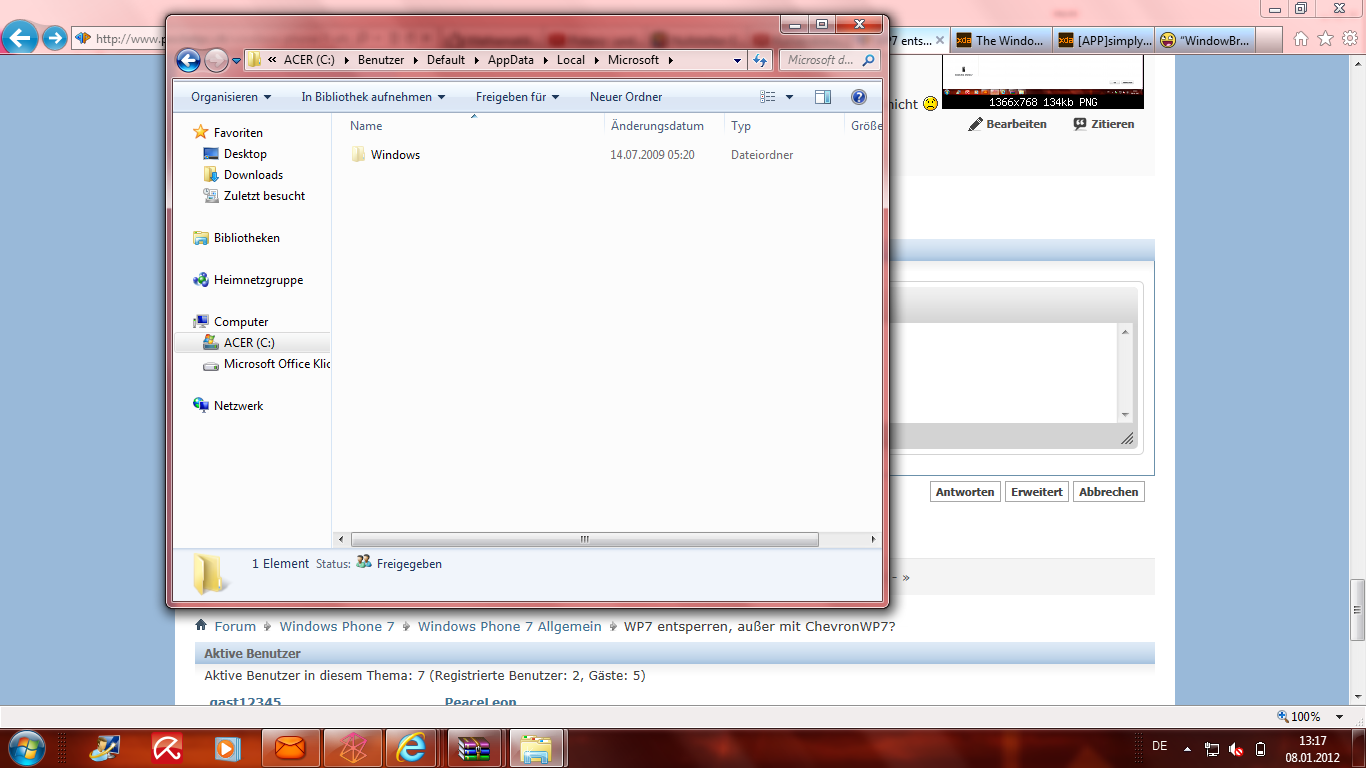Screen dimensions: 1366x768
Task: Open the Internet Explorer favorites star
Action: [1326, 39]
